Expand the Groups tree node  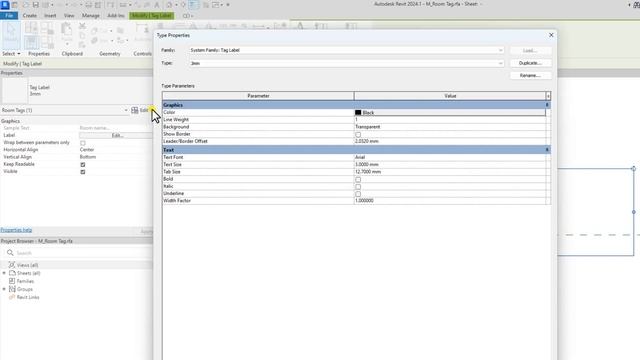pyautogui.click(x=4, y=289)
